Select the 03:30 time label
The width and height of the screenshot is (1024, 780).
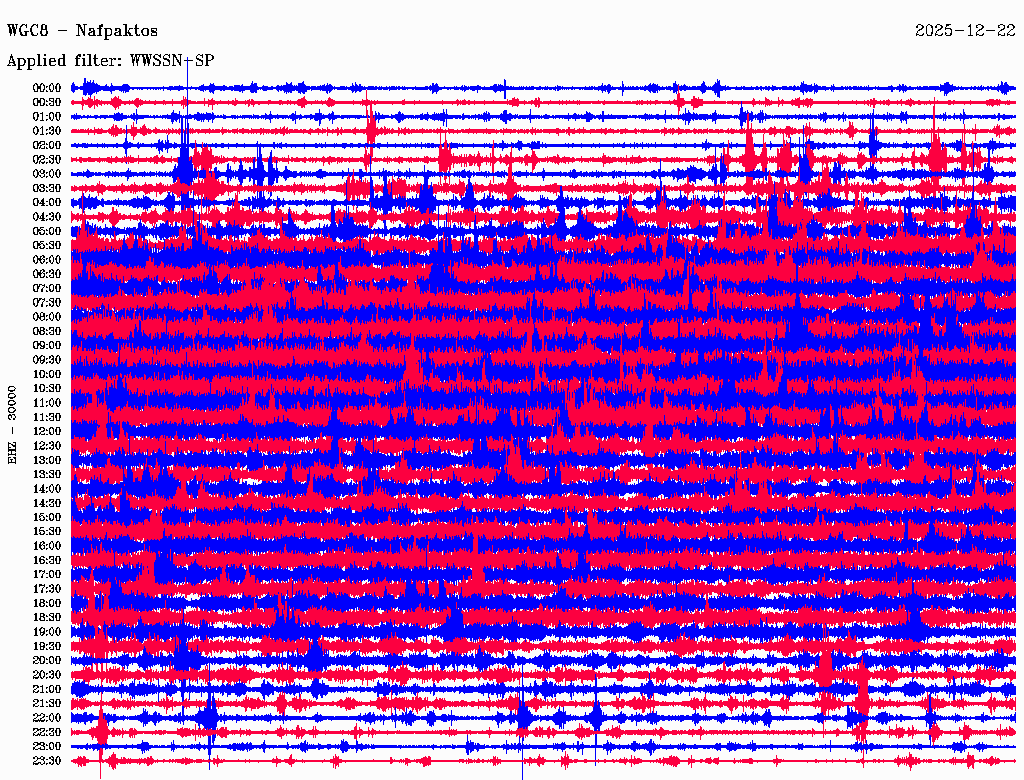(x=47, y=188)
